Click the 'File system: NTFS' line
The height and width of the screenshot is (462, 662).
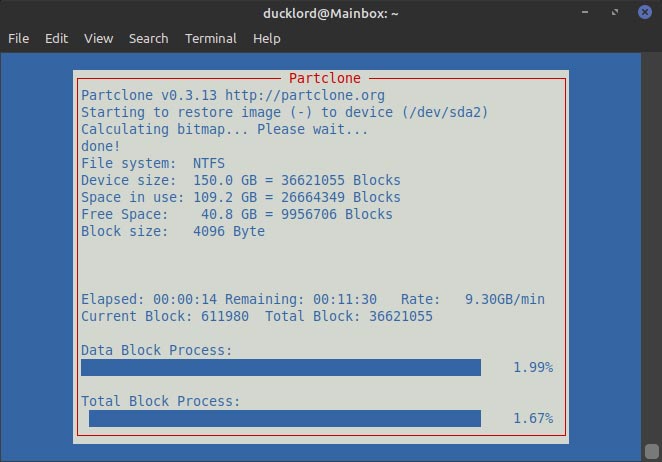coord(153,163)
